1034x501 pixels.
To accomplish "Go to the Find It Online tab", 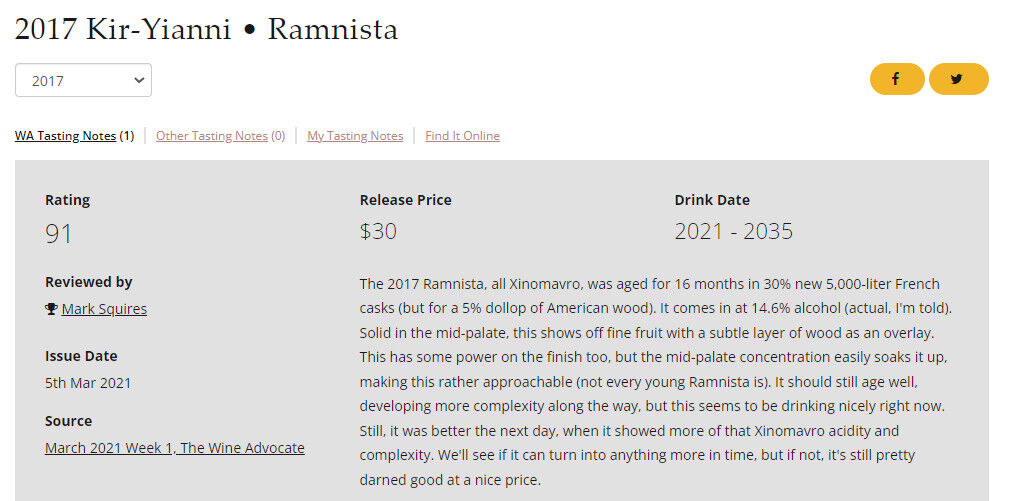I will pos(462,136).
